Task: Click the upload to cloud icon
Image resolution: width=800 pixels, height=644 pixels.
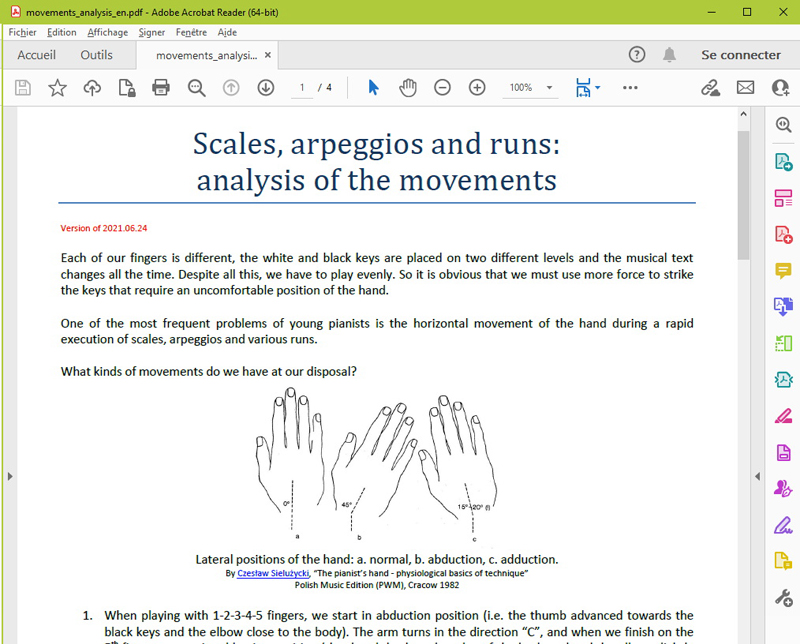Action: 92,88
